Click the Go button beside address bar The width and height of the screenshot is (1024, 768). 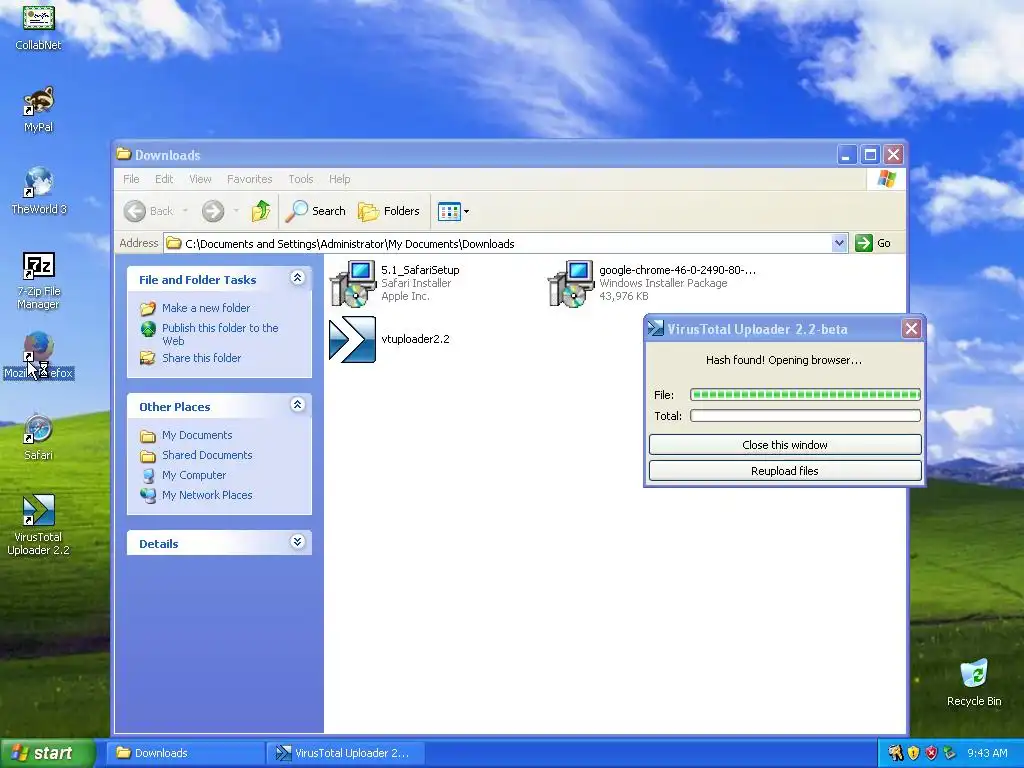(874, 243)
